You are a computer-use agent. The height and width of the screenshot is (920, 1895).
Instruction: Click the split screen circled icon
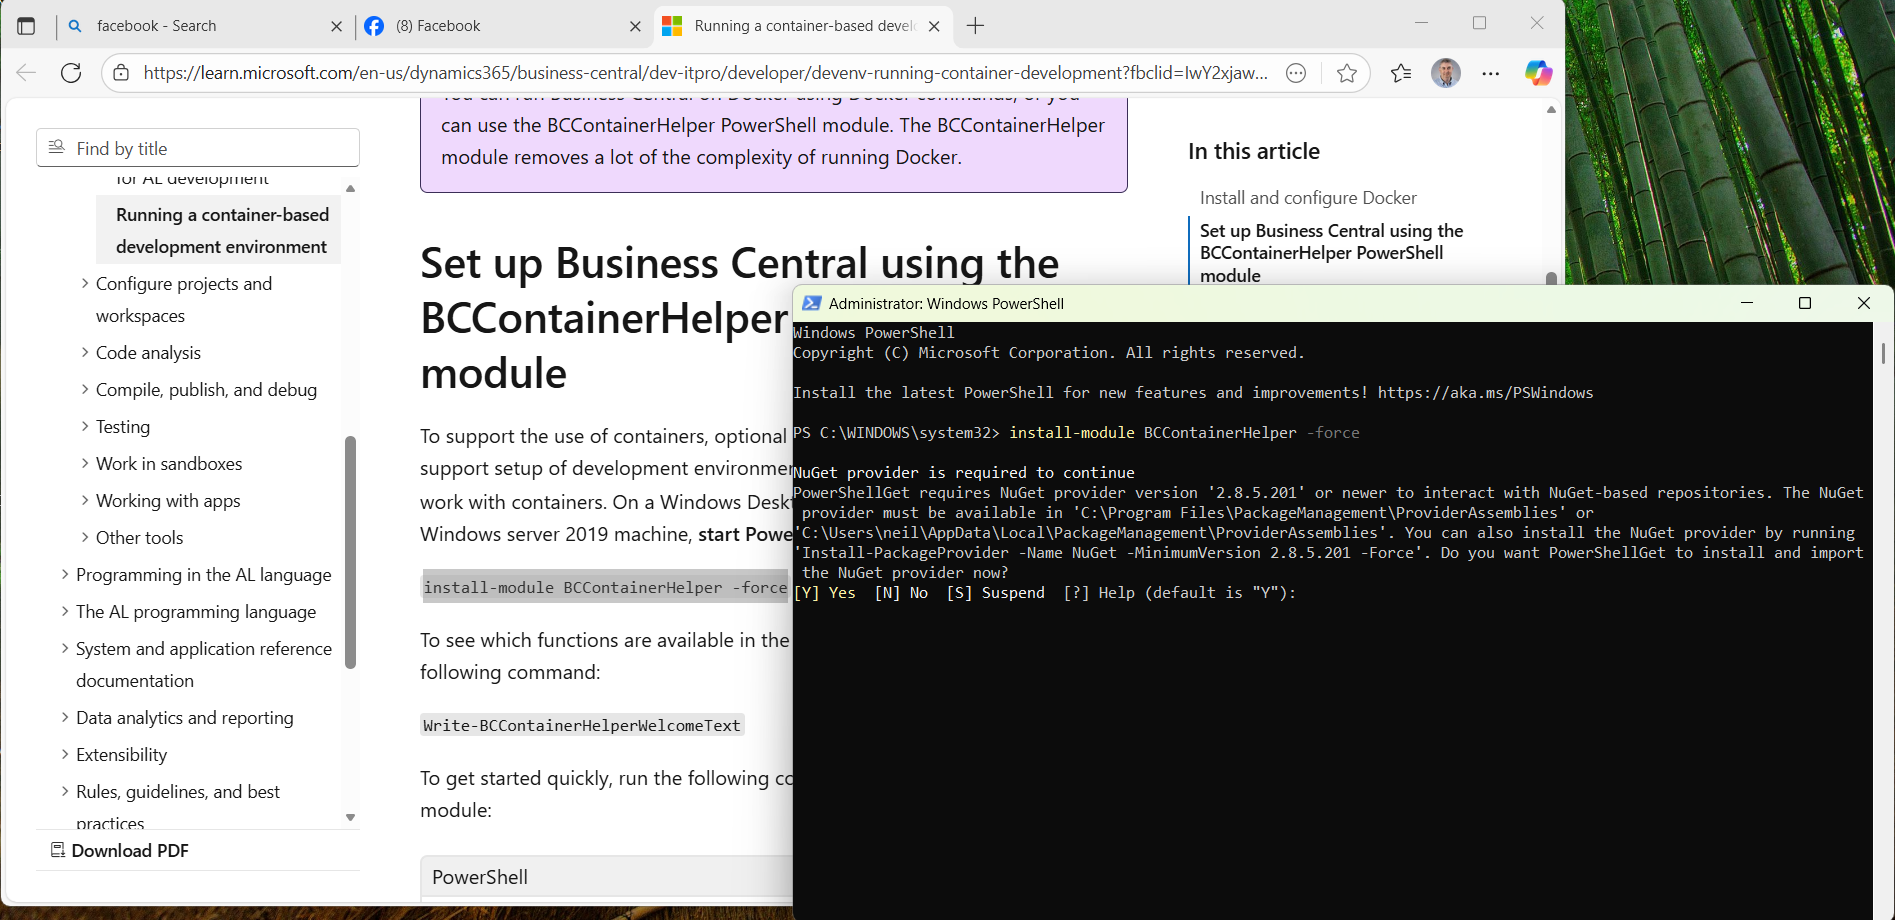[x=1295, y=72]
